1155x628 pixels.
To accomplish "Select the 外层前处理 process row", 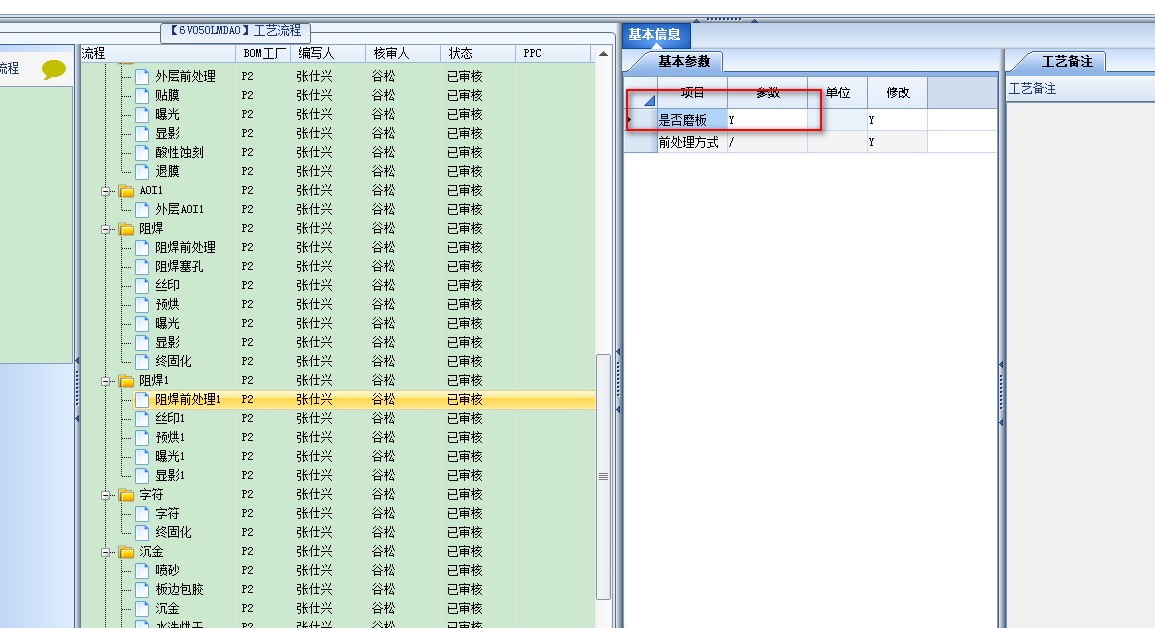I will click(338, 77).
